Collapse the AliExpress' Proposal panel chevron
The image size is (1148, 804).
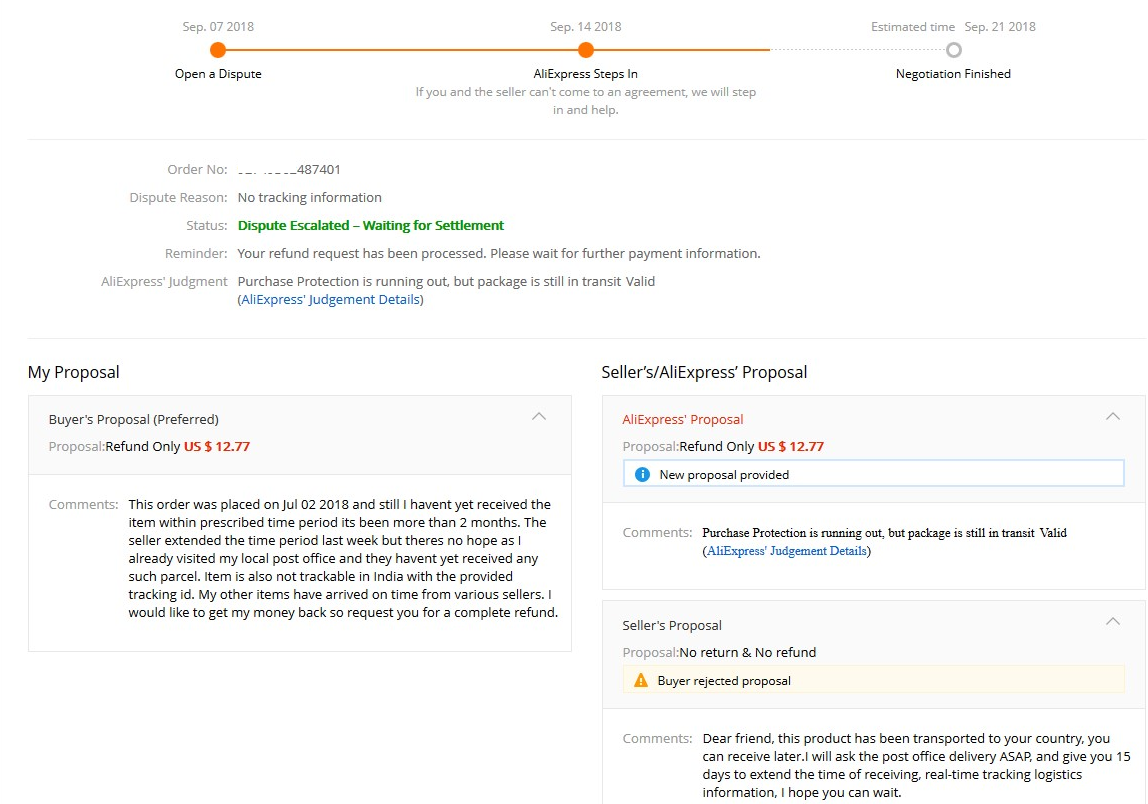click(x=1113, y=417)
